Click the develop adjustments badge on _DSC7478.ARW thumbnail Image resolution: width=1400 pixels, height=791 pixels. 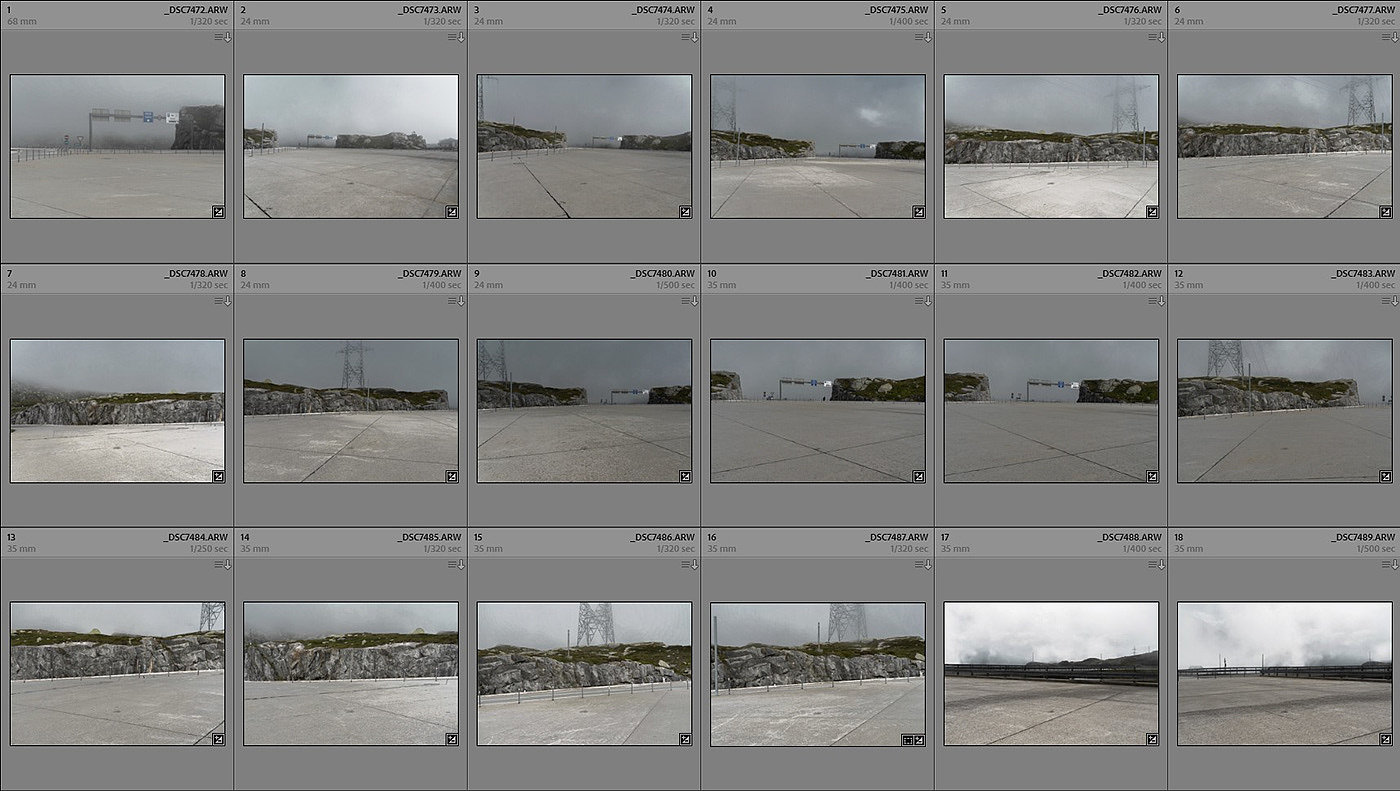[218, 476]
